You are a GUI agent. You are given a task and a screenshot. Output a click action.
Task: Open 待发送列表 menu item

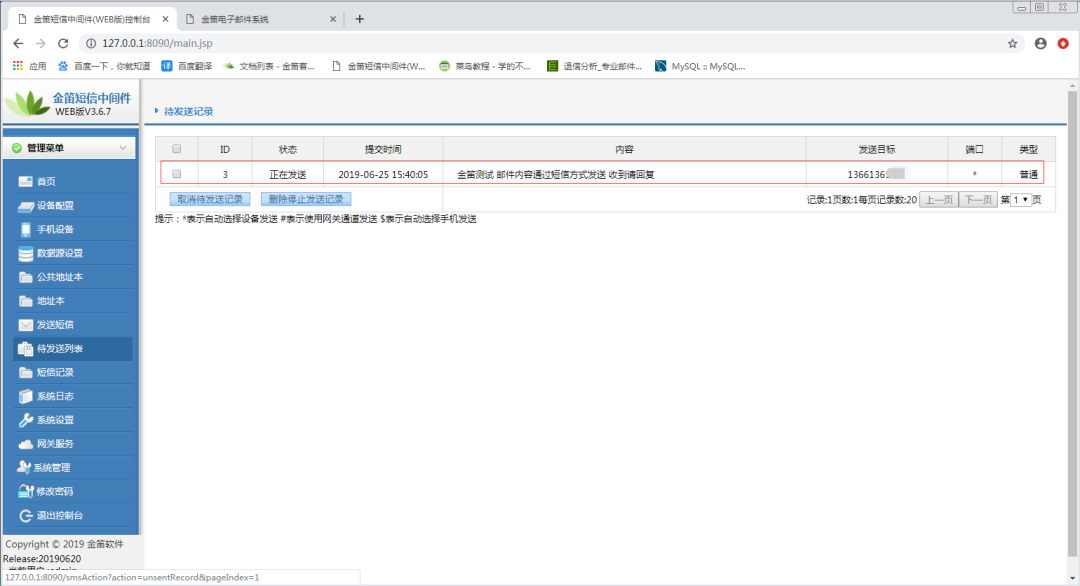[73, 348]
